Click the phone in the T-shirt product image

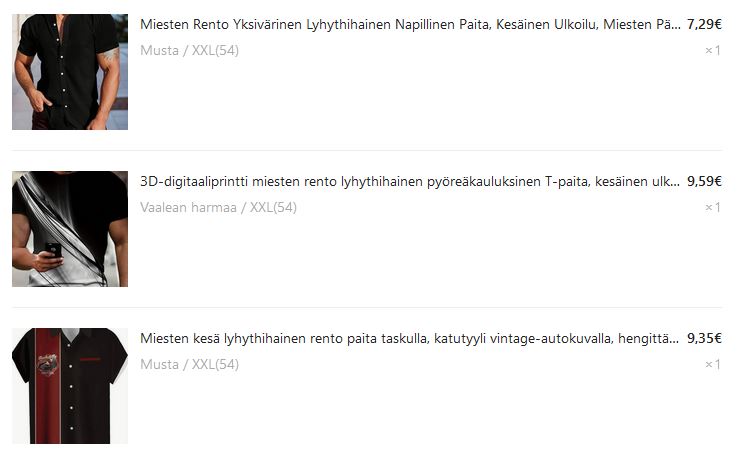click(x=53, y=250)
